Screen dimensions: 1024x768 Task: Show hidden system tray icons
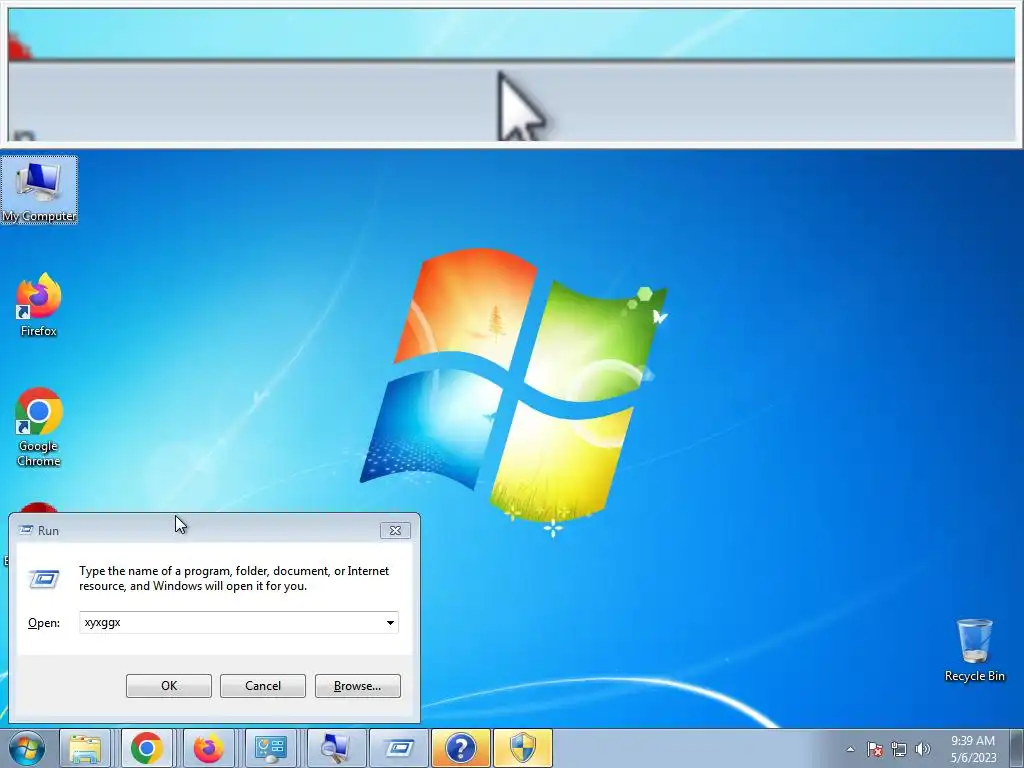point(850,749)
